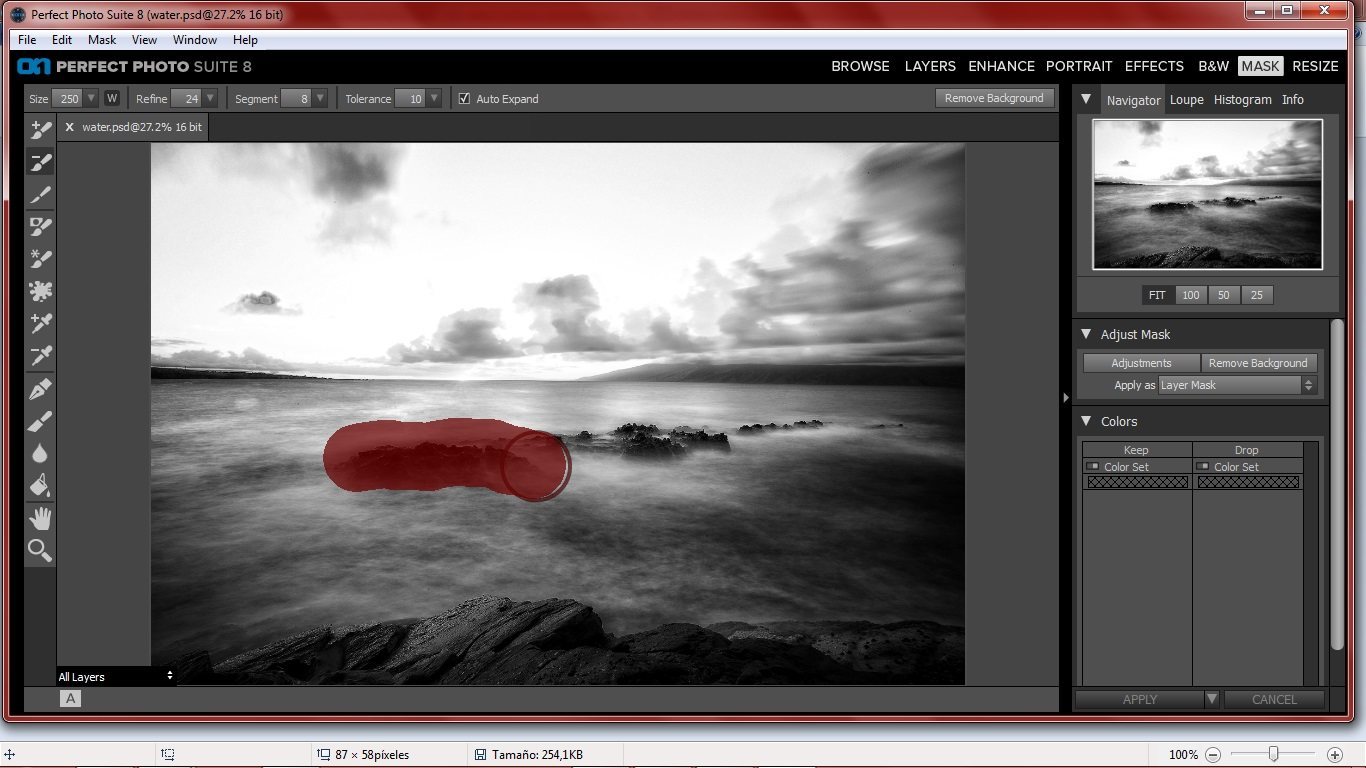Pick the Keep color eyedropper tool
Image resolution: width=1366 pixels, height=768 pixels.
coord(40,322)
